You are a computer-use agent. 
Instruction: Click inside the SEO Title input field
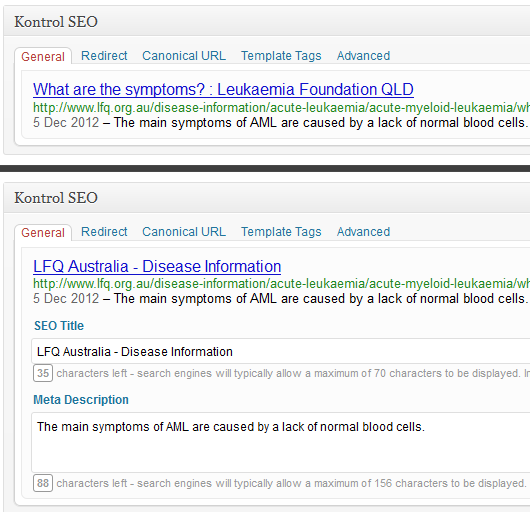pos(281,351)
